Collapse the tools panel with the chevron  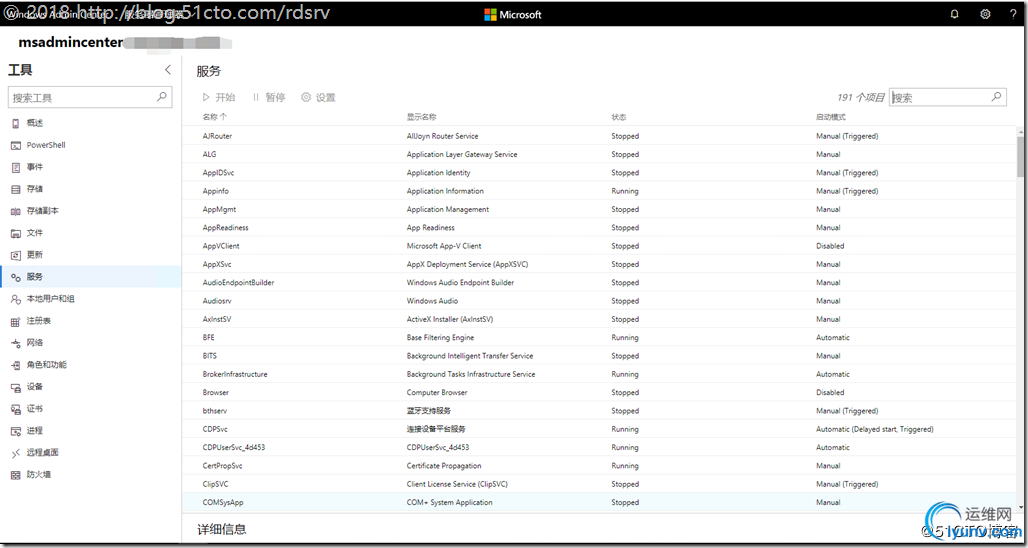[168, 69]
